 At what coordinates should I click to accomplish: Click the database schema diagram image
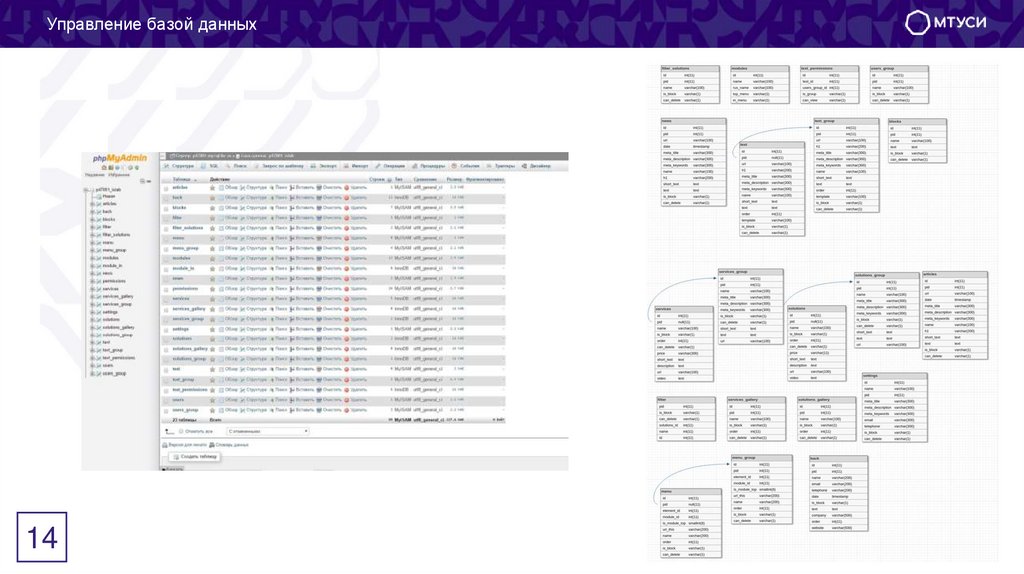(824, 312)
